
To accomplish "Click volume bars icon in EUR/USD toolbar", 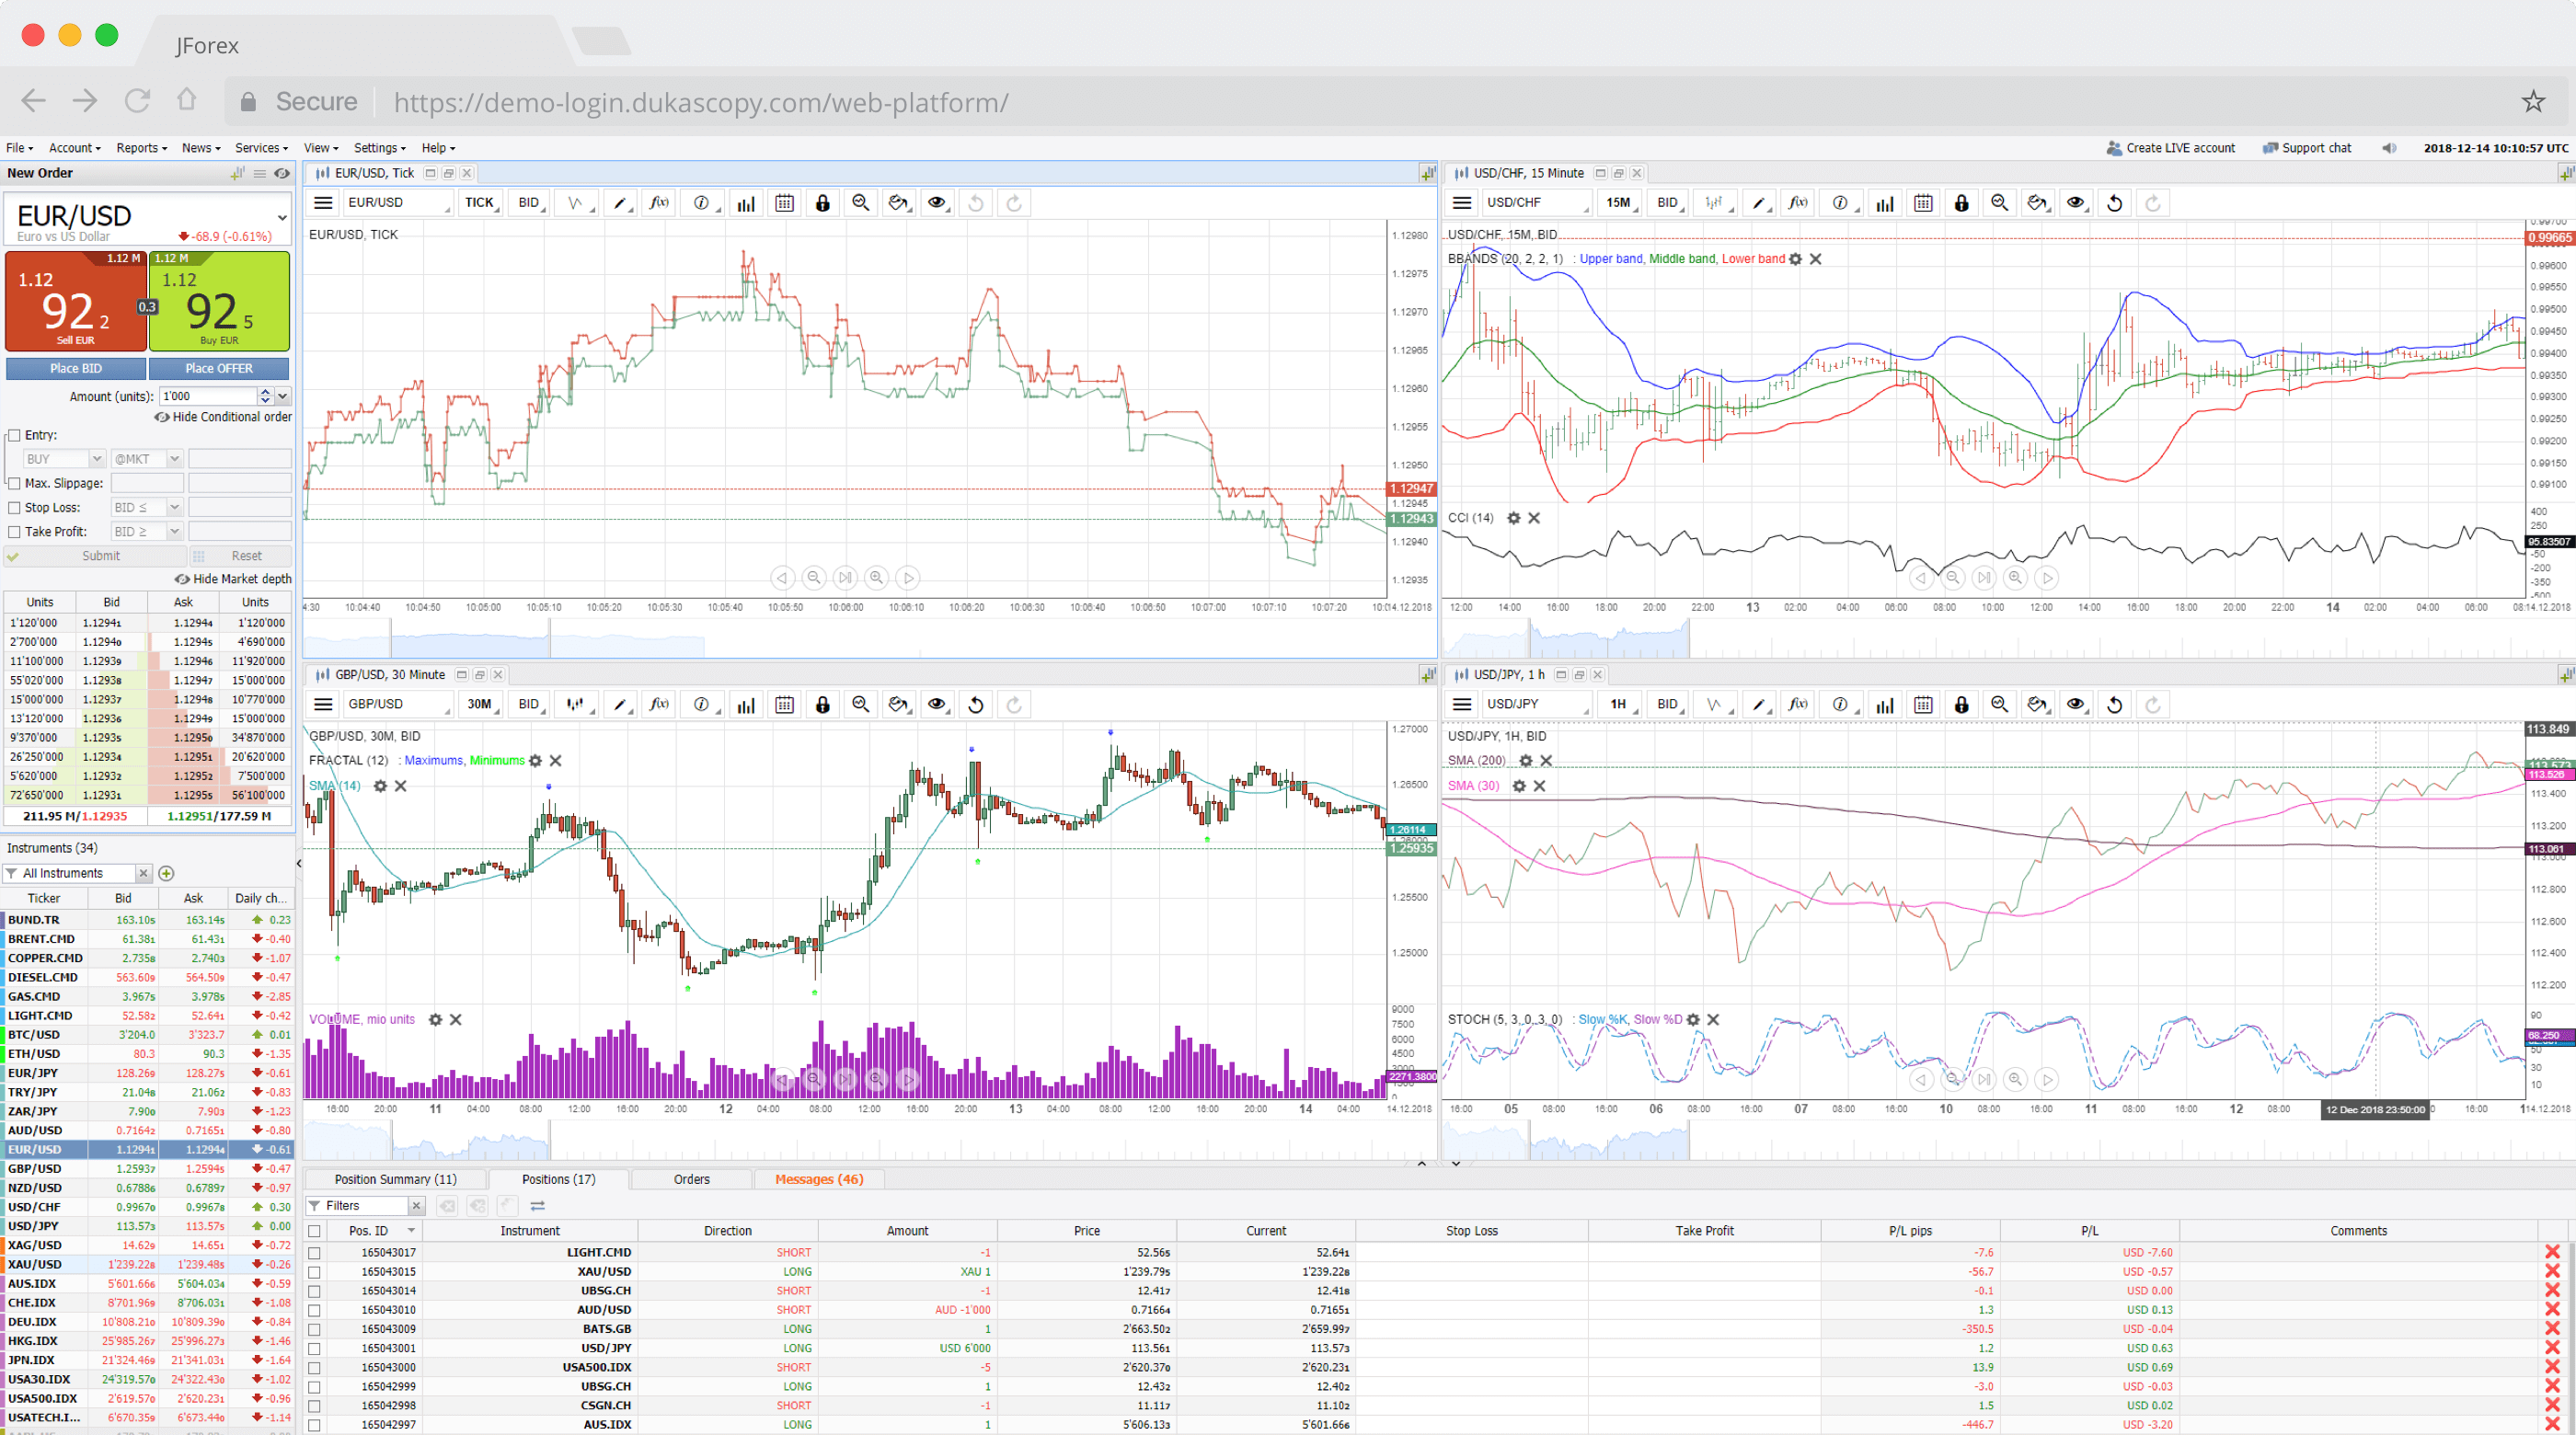I will click(746, 203).
